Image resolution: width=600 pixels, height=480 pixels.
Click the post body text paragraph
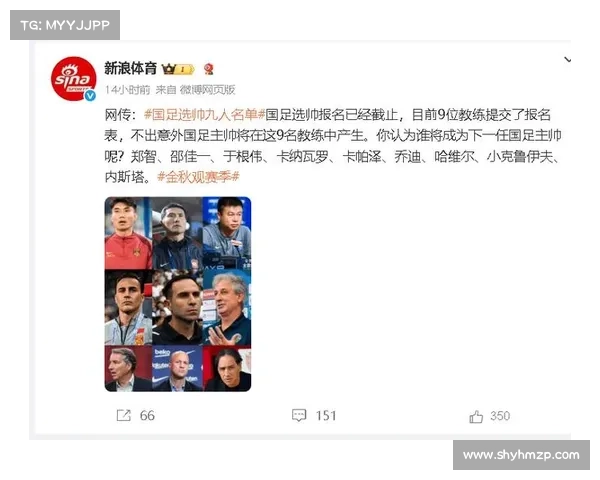click(333, 146)
